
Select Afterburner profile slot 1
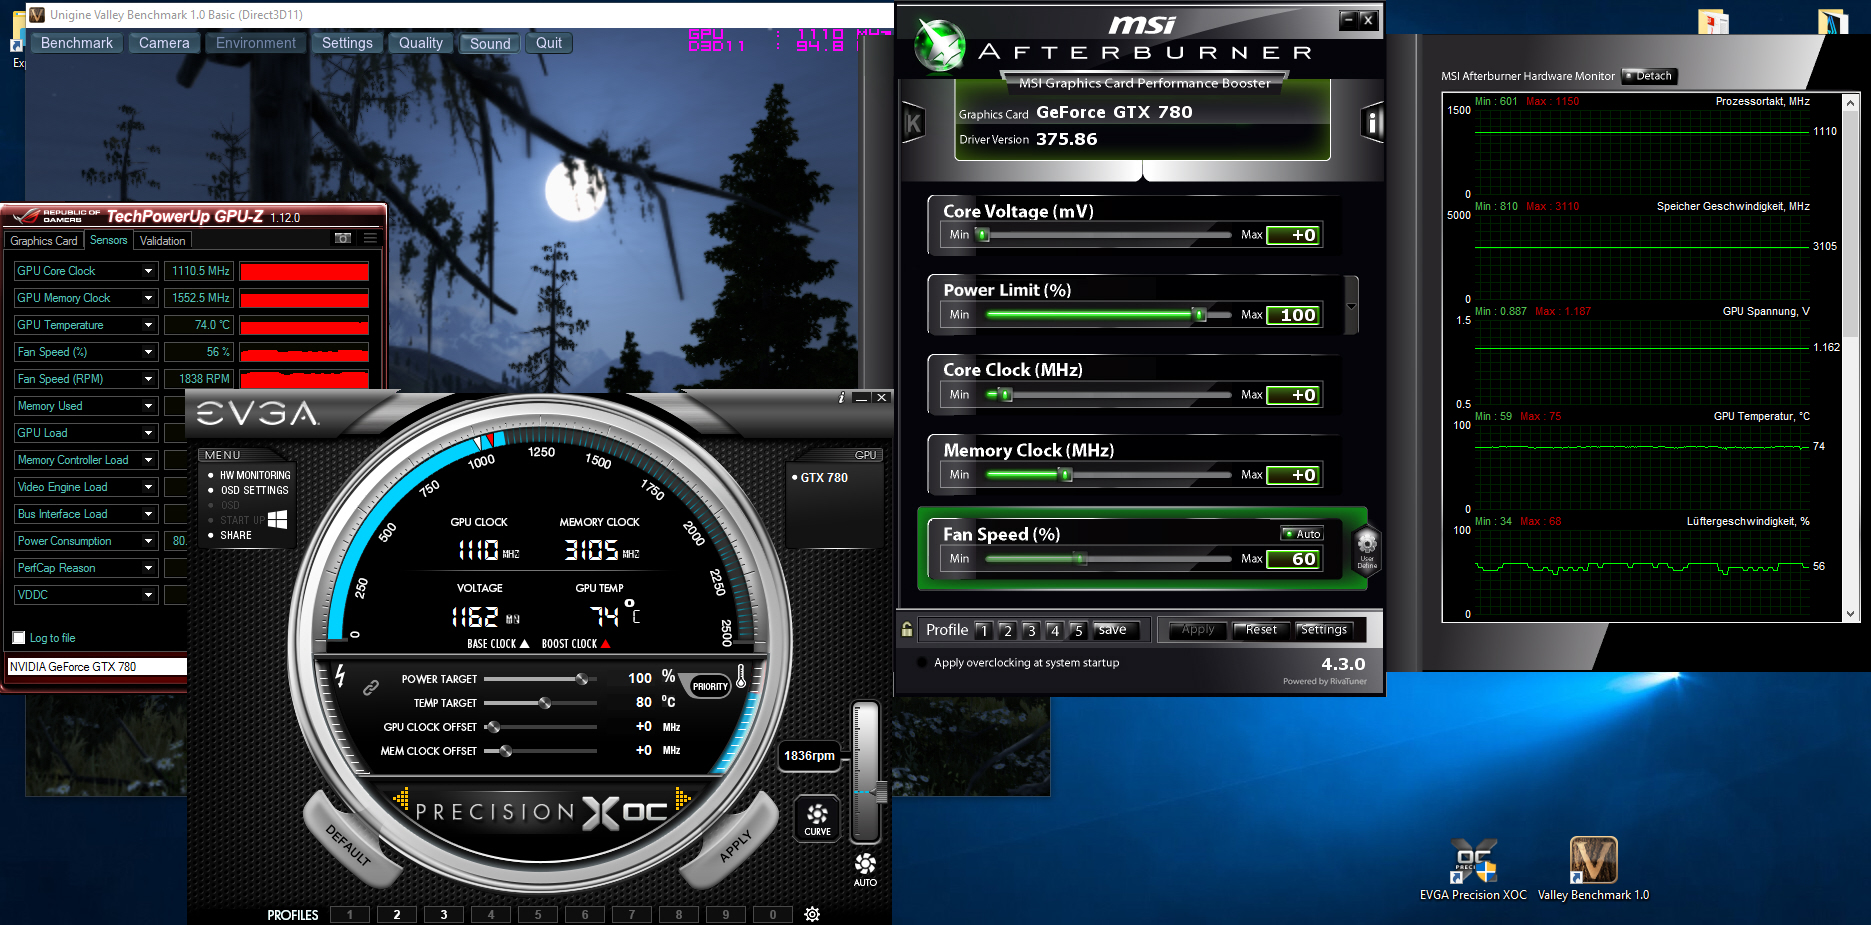pos(984,630)
